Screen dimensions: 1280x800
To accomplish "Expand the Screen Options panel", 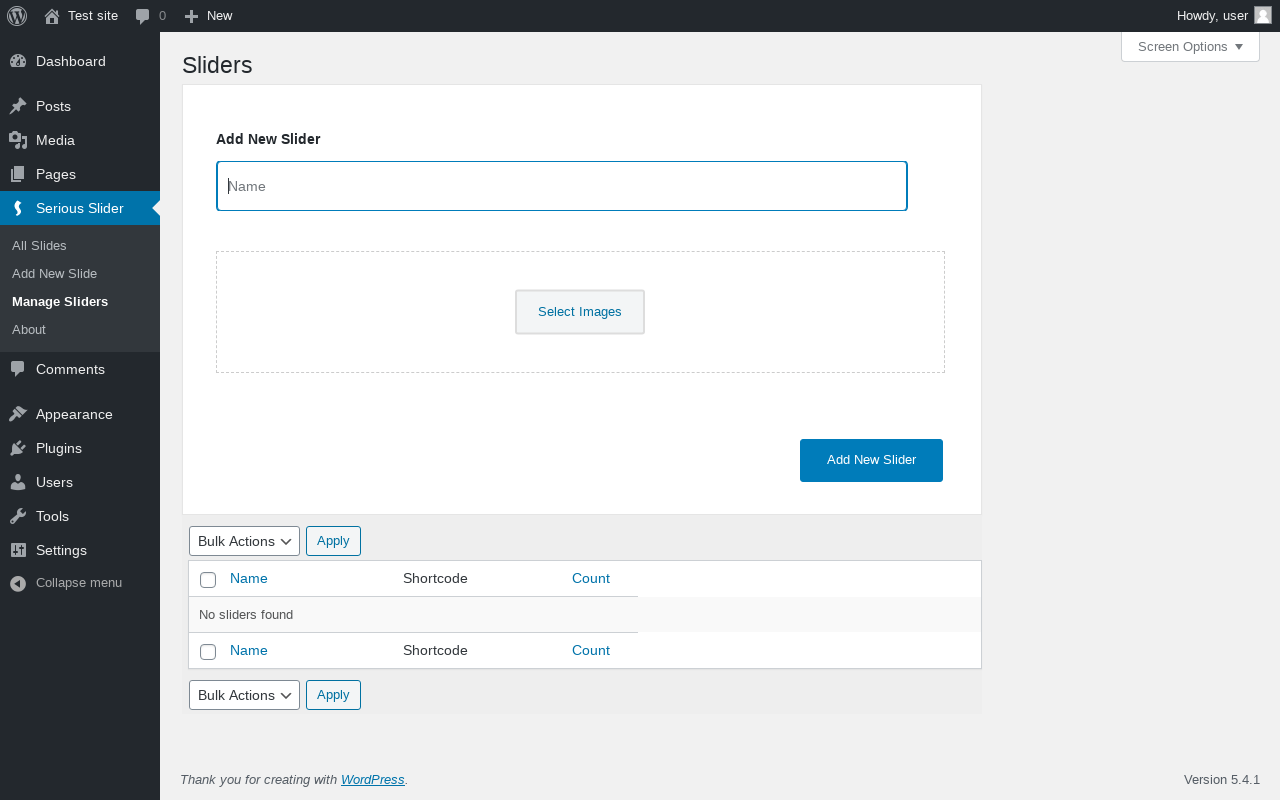I will [1190, 47].
